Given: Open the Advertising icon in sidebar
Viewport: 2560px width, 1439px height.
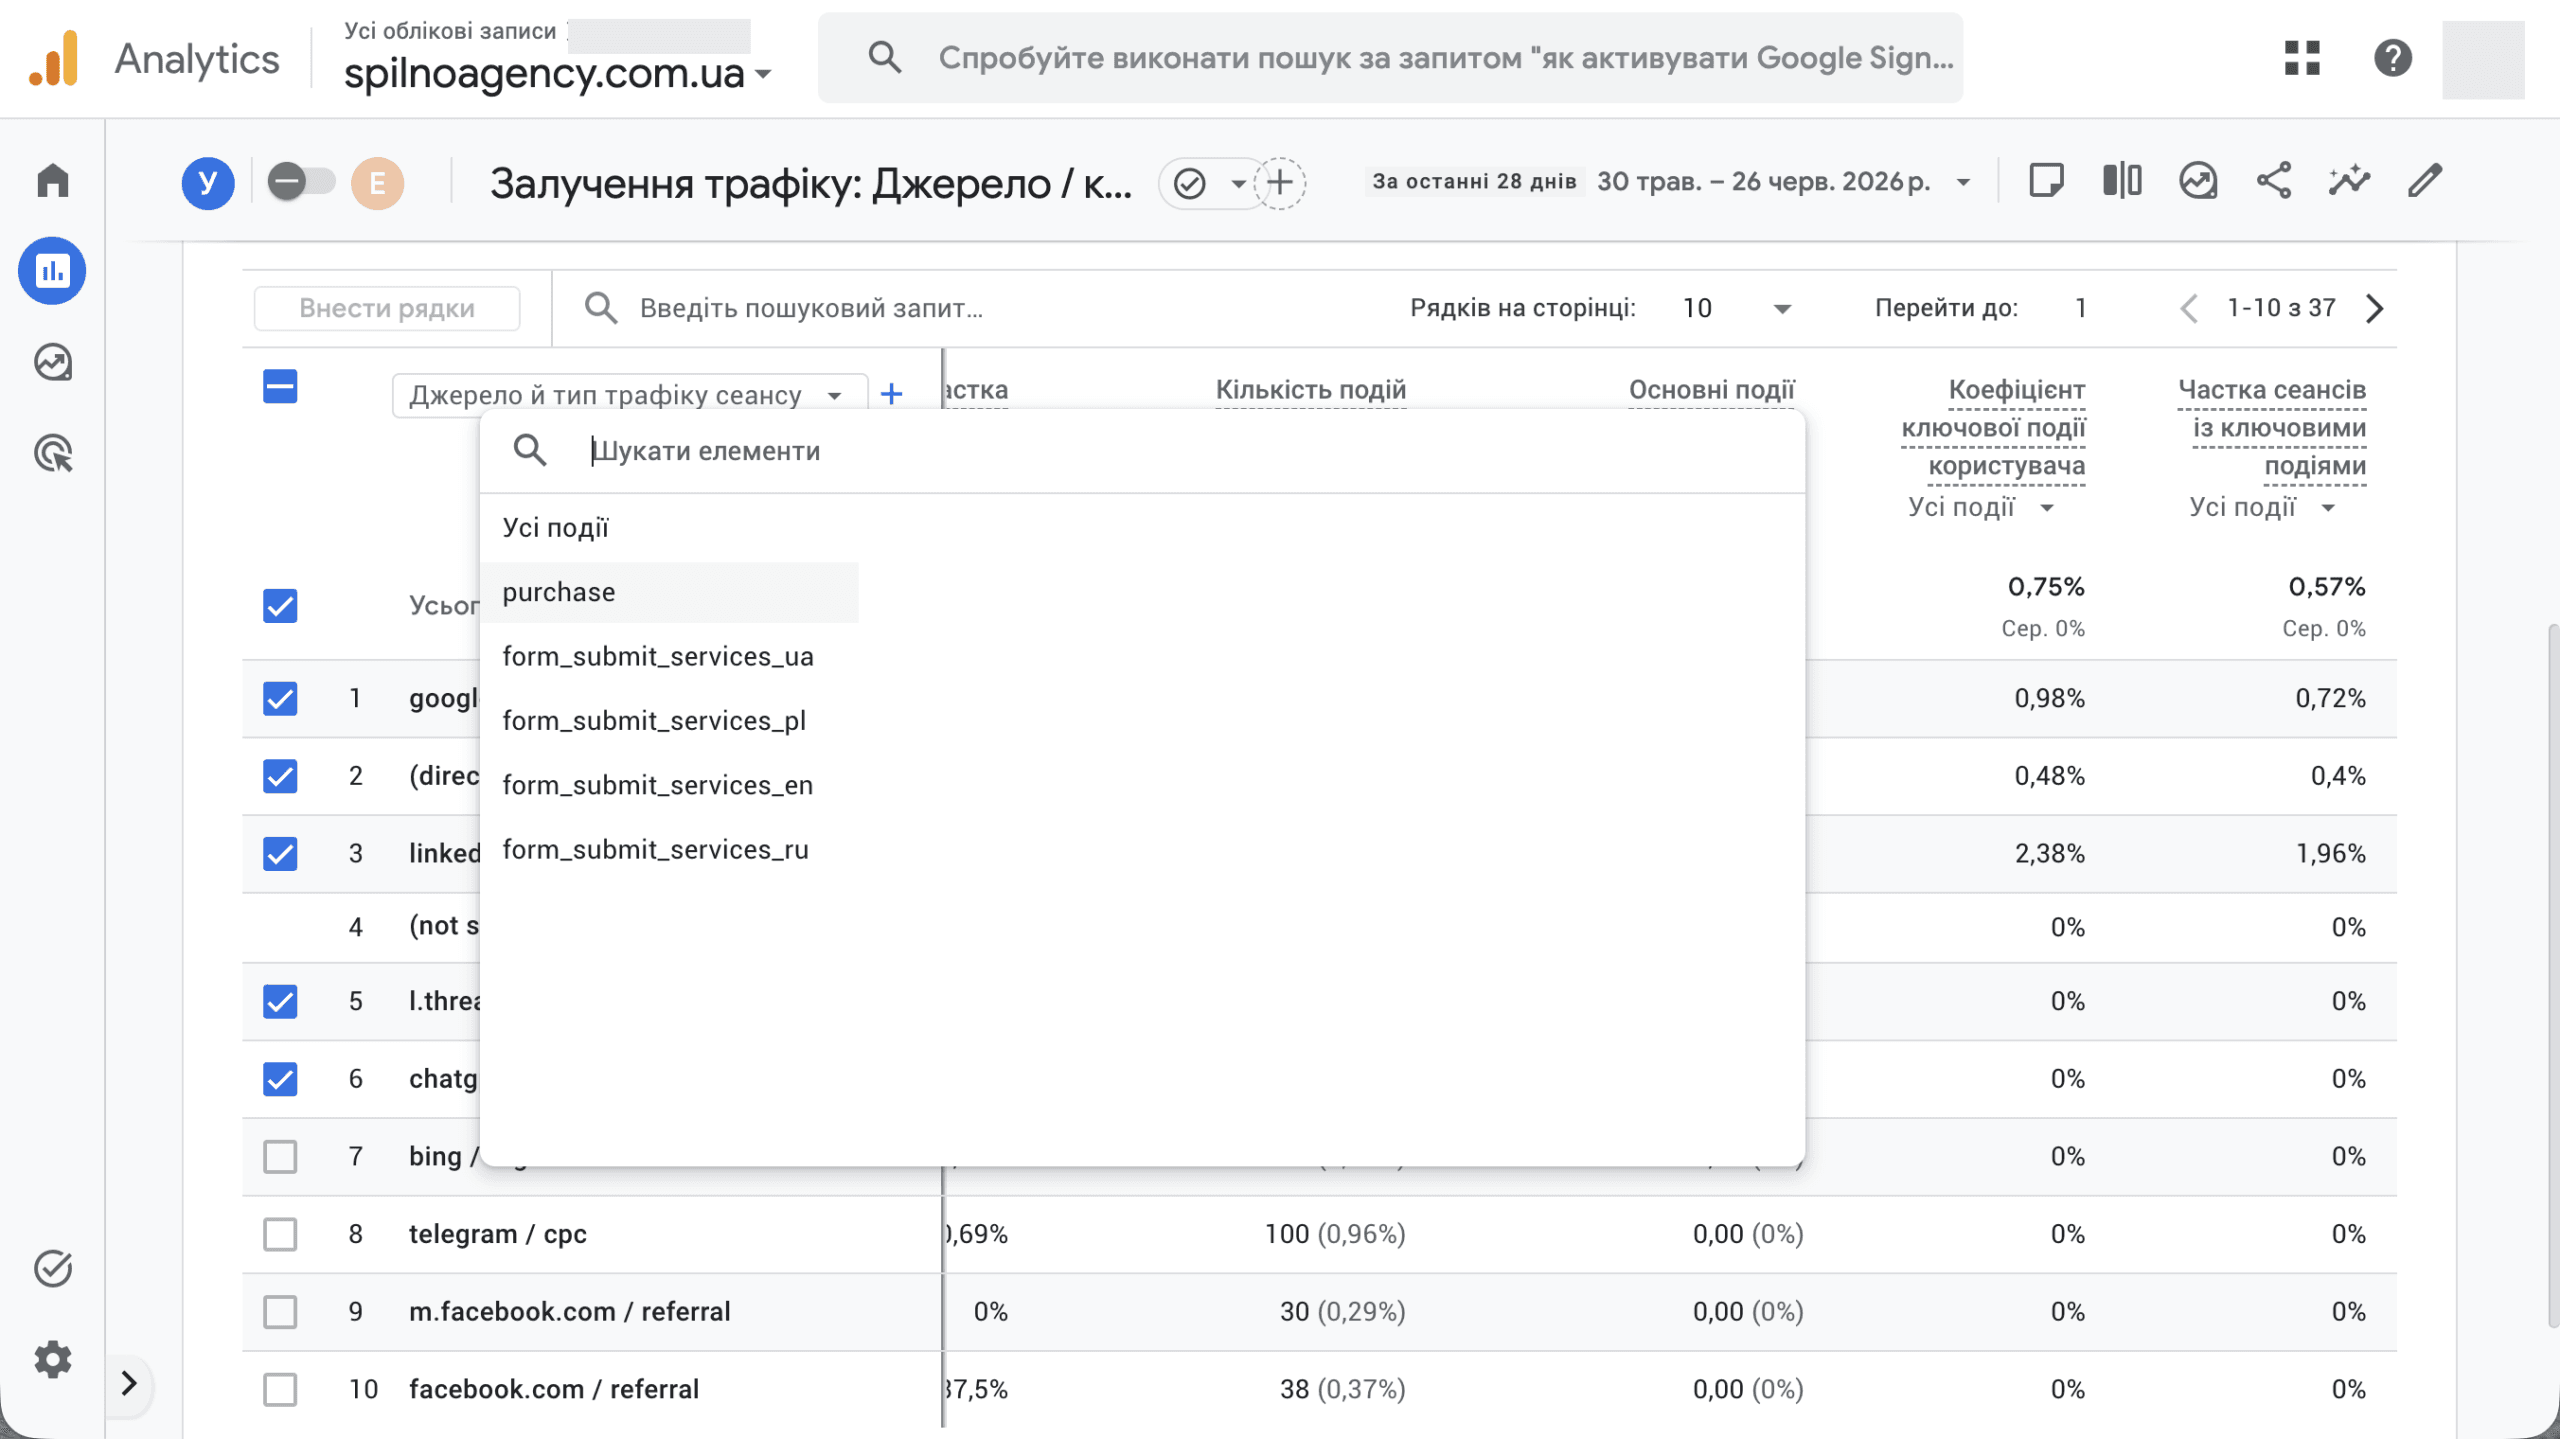Looking at the screenshot, I should tap(52, 453).
